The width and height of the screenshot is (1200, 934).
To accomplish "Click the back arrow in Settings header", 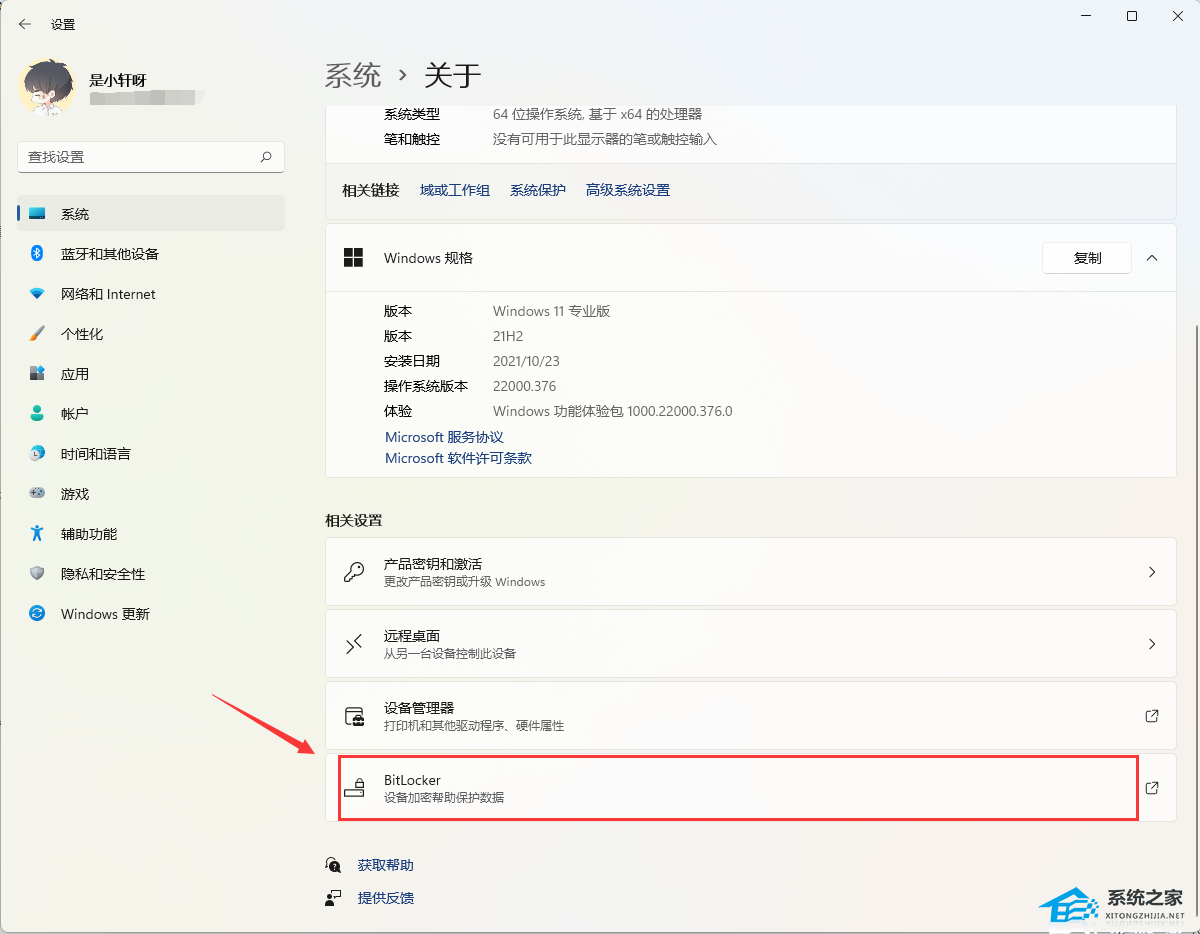I will click(25, 24).
